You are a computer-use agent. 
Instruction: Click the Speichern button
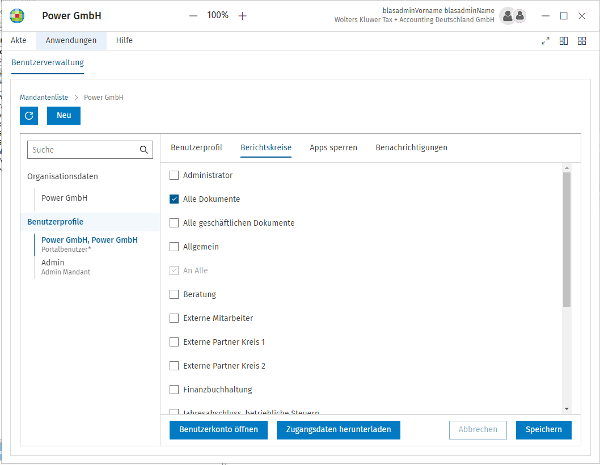pyautogui.click(x=544, y=430)
